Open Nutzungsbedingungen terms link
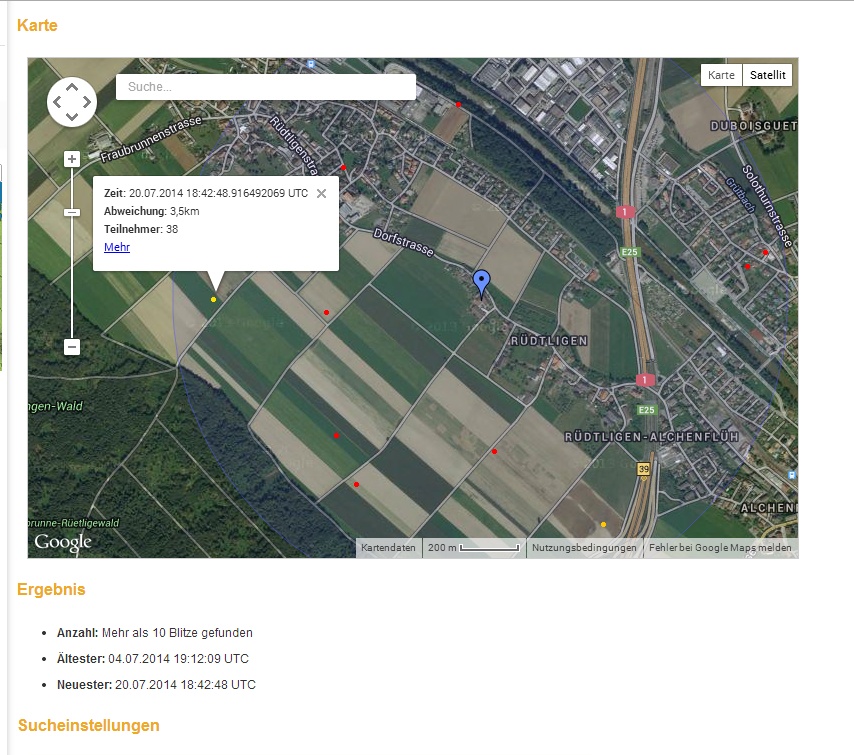Screen dimensions: 854x755 [584, 548]
